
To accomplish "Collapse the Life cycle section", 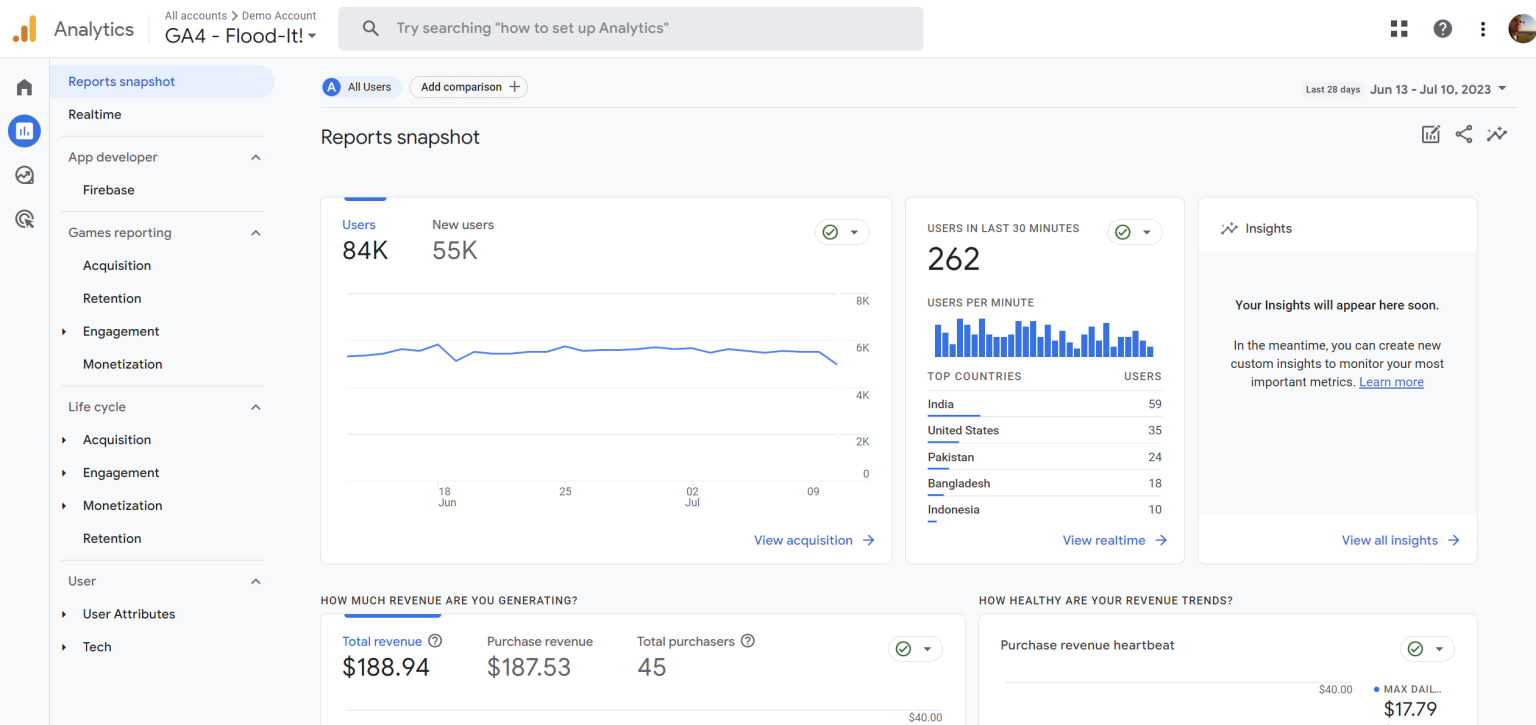I will tap(255, 406).
